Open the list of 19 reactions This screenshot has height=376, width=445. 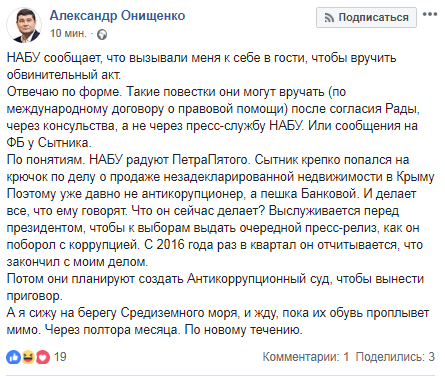60,357
